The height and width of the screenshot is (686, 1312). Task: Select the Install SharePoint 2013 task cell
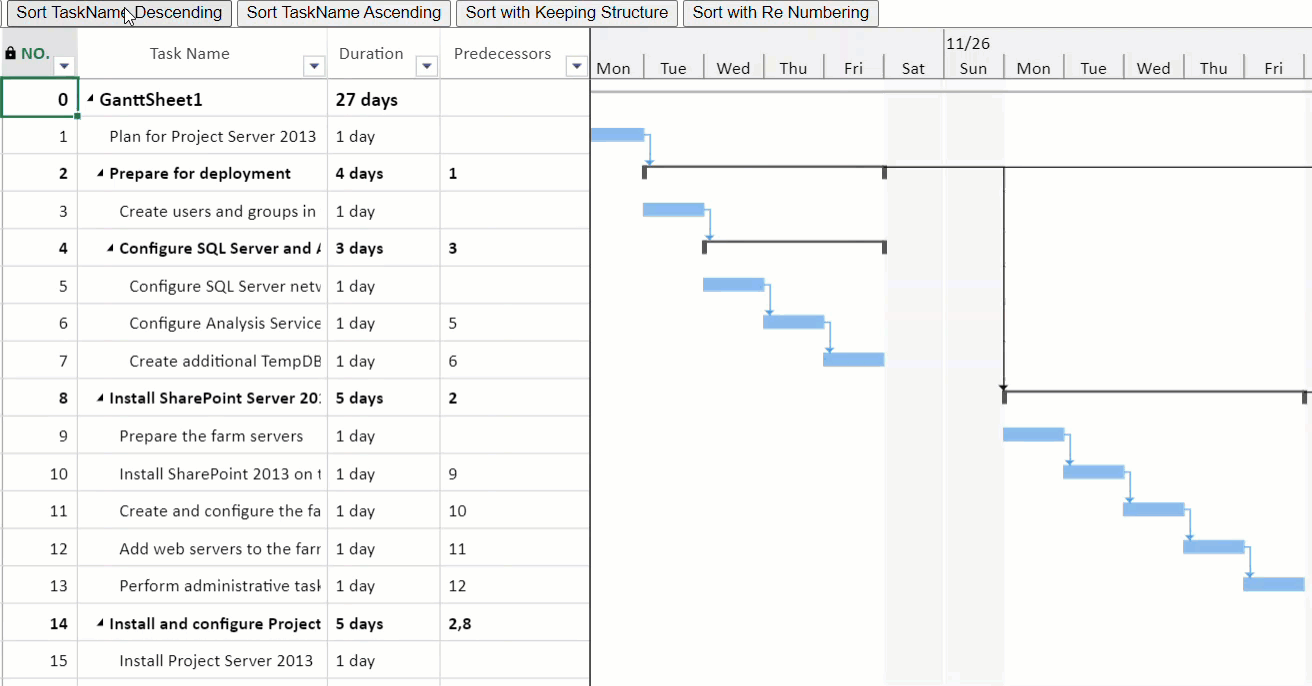click(202, 474)
